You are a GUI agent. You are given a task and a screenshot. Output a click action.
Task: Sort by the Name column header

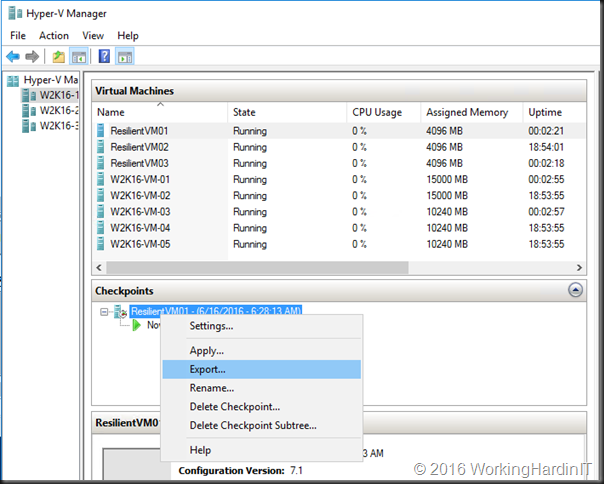[159, 112]
